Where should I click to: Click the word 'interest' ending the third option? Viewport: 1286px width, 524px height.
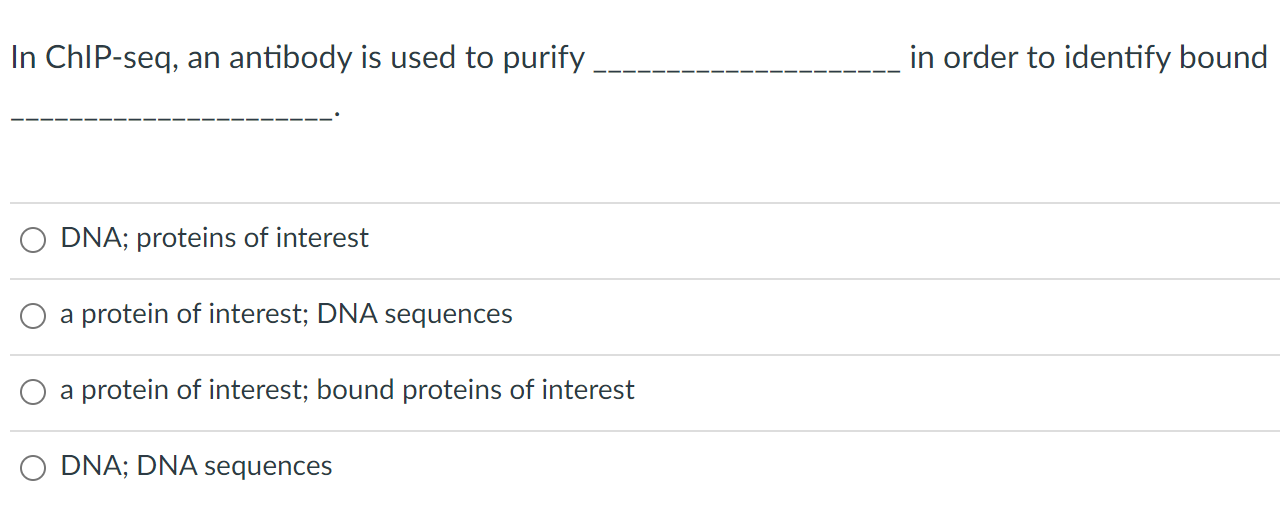[x=588, y=390]
